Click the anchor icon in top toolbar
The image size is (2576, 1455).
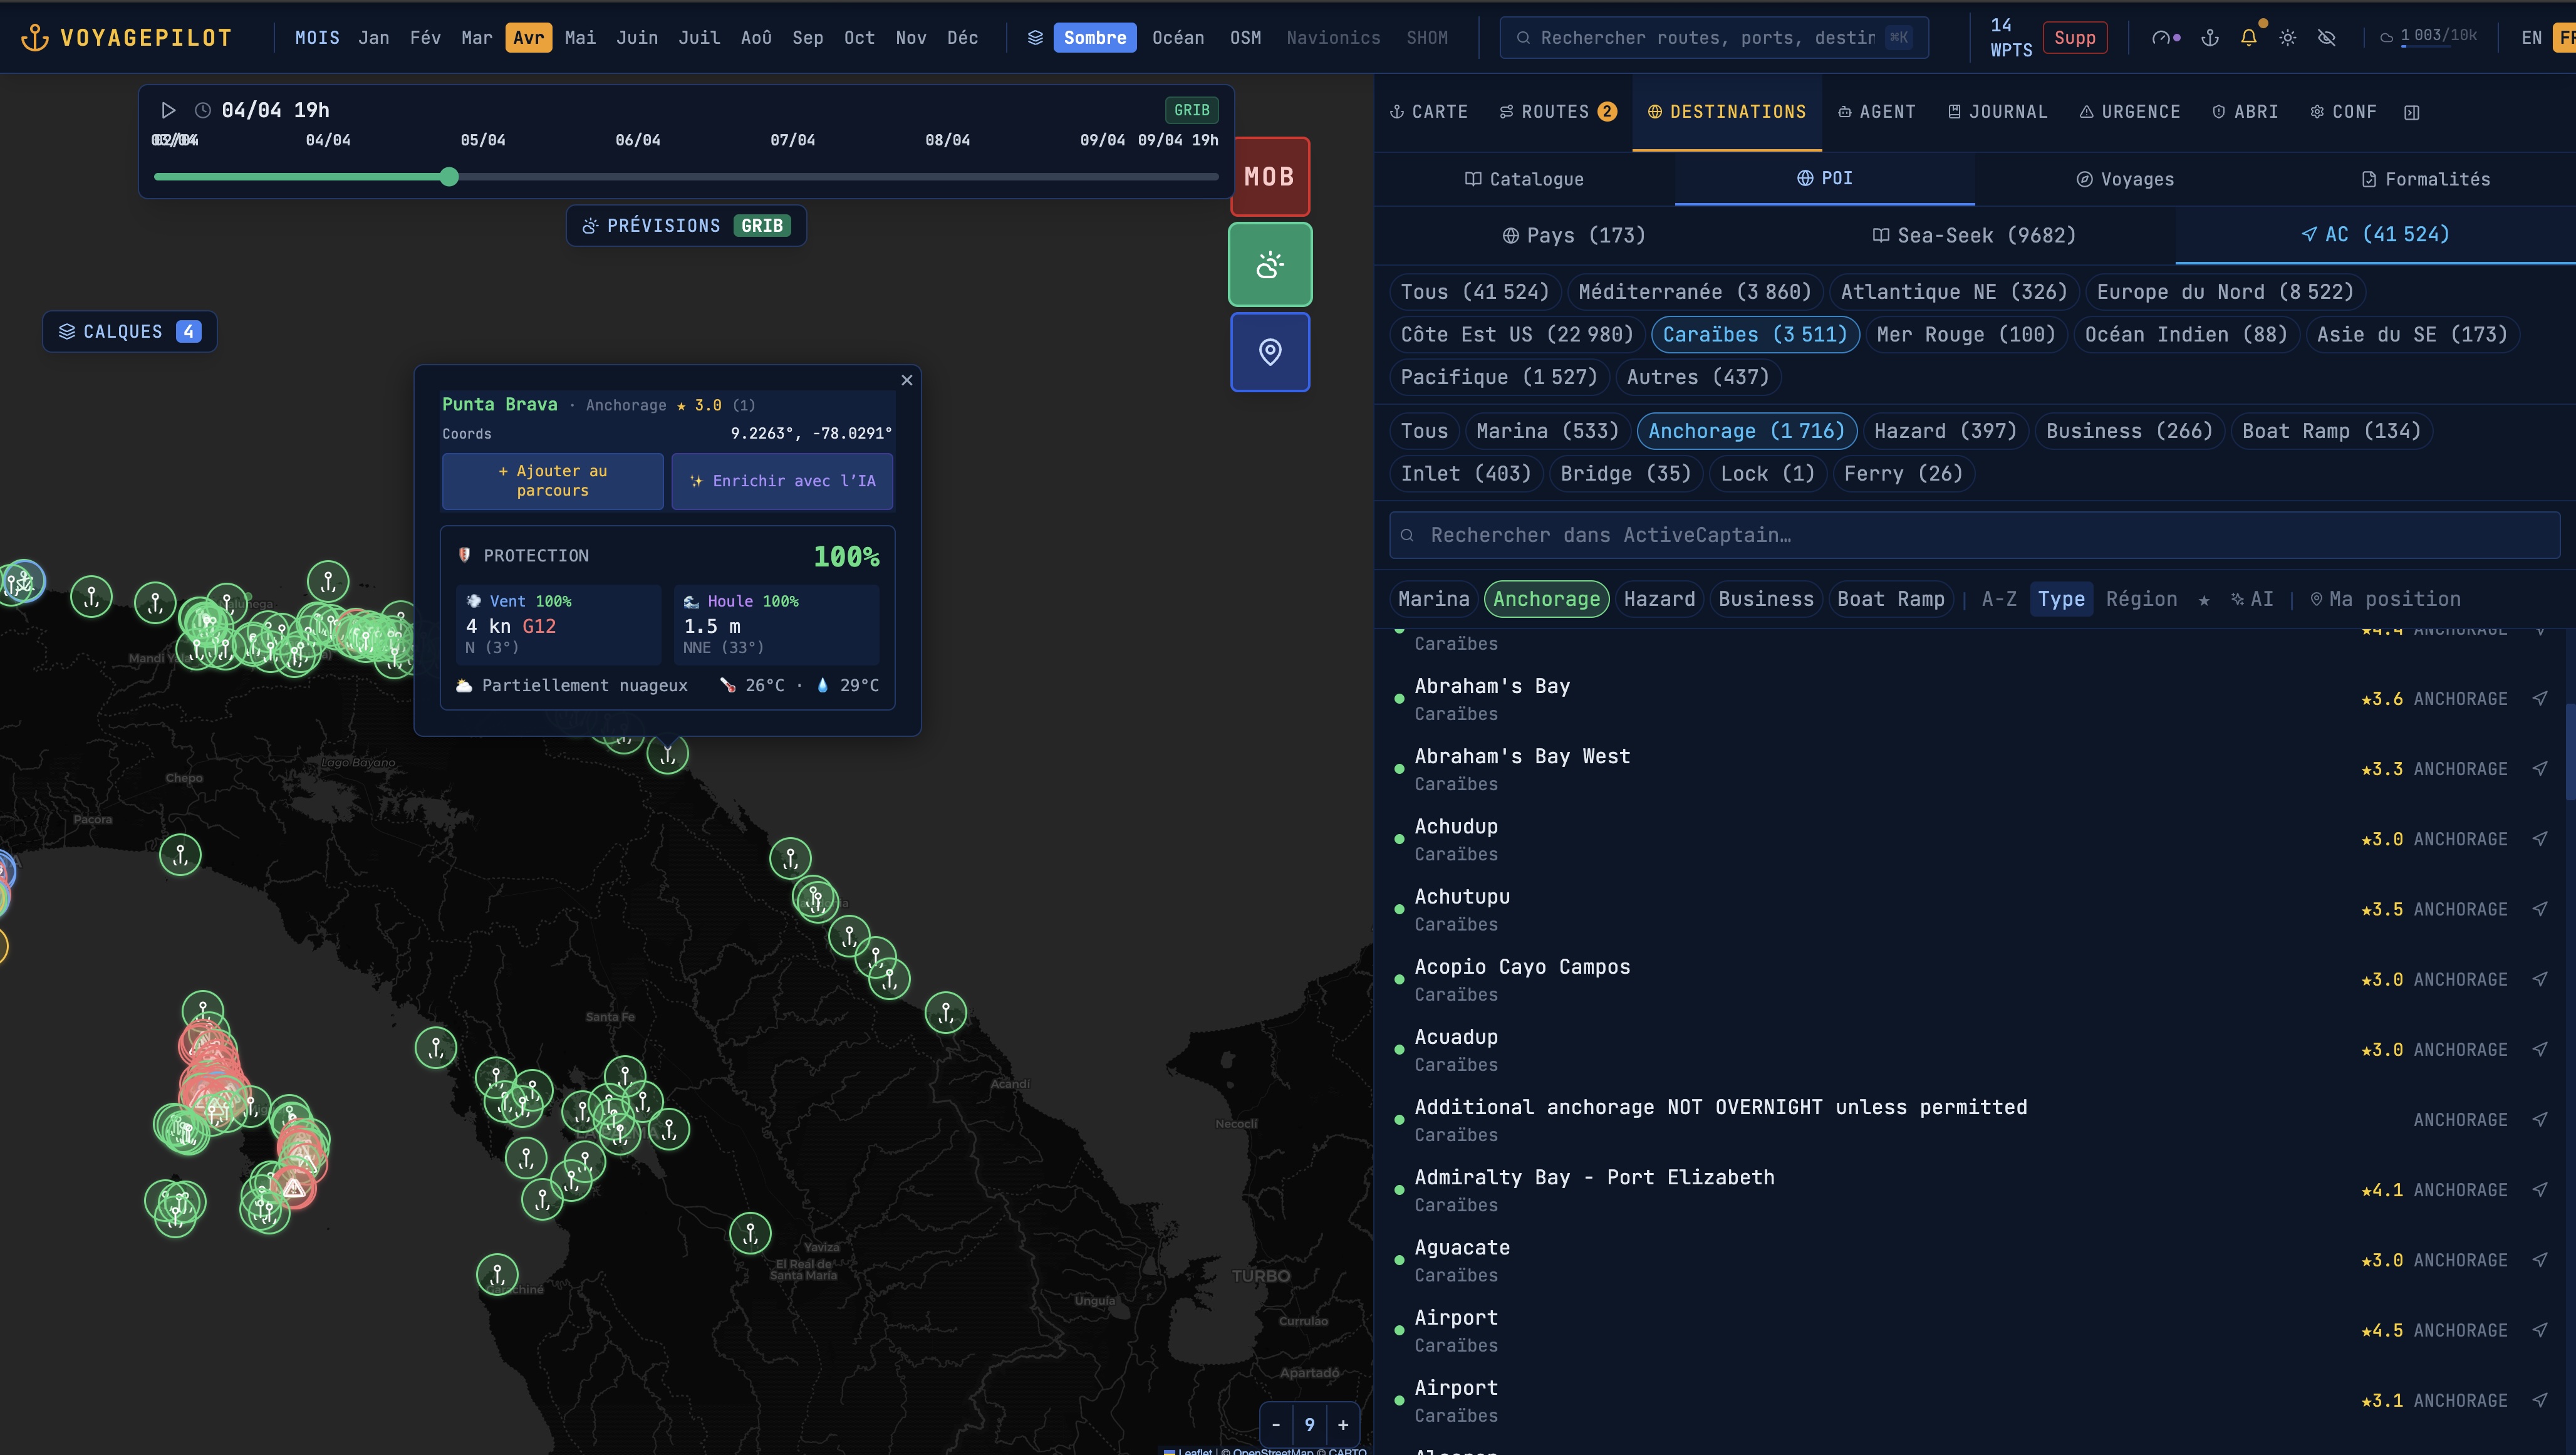[2210, 38]
